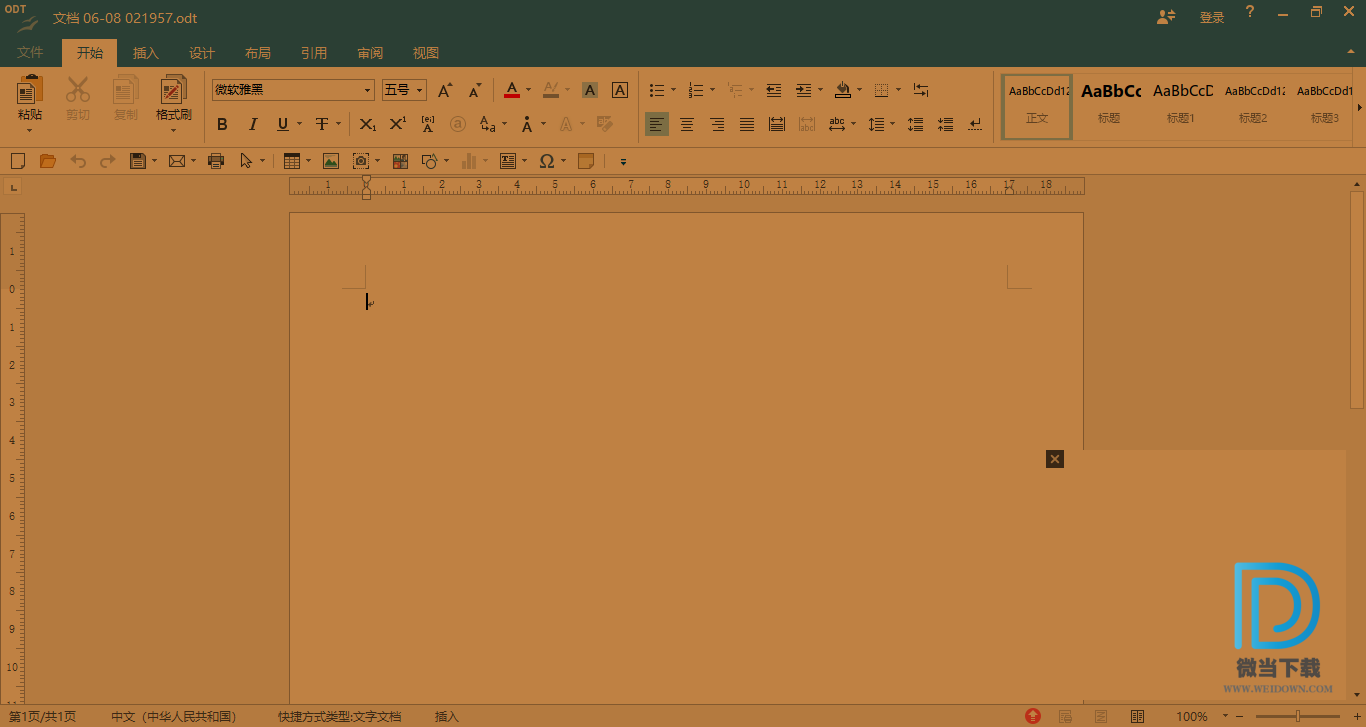Image resolution: width=1366 pixels, height=727 pixels.
Task: Click the red upload arrow status icon
Action: (x=1033, y=716)
